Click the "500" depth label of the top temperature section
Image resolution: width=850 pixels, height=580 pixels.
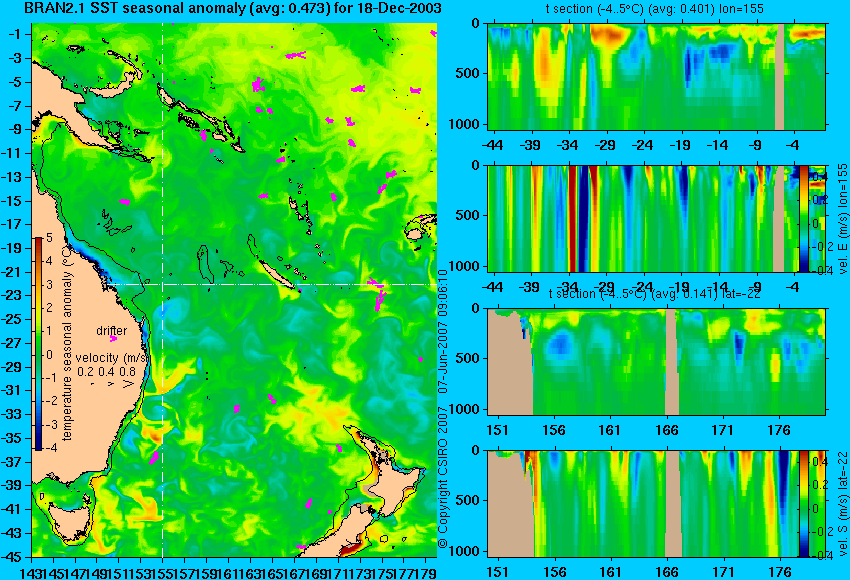[x=467, y=73]
